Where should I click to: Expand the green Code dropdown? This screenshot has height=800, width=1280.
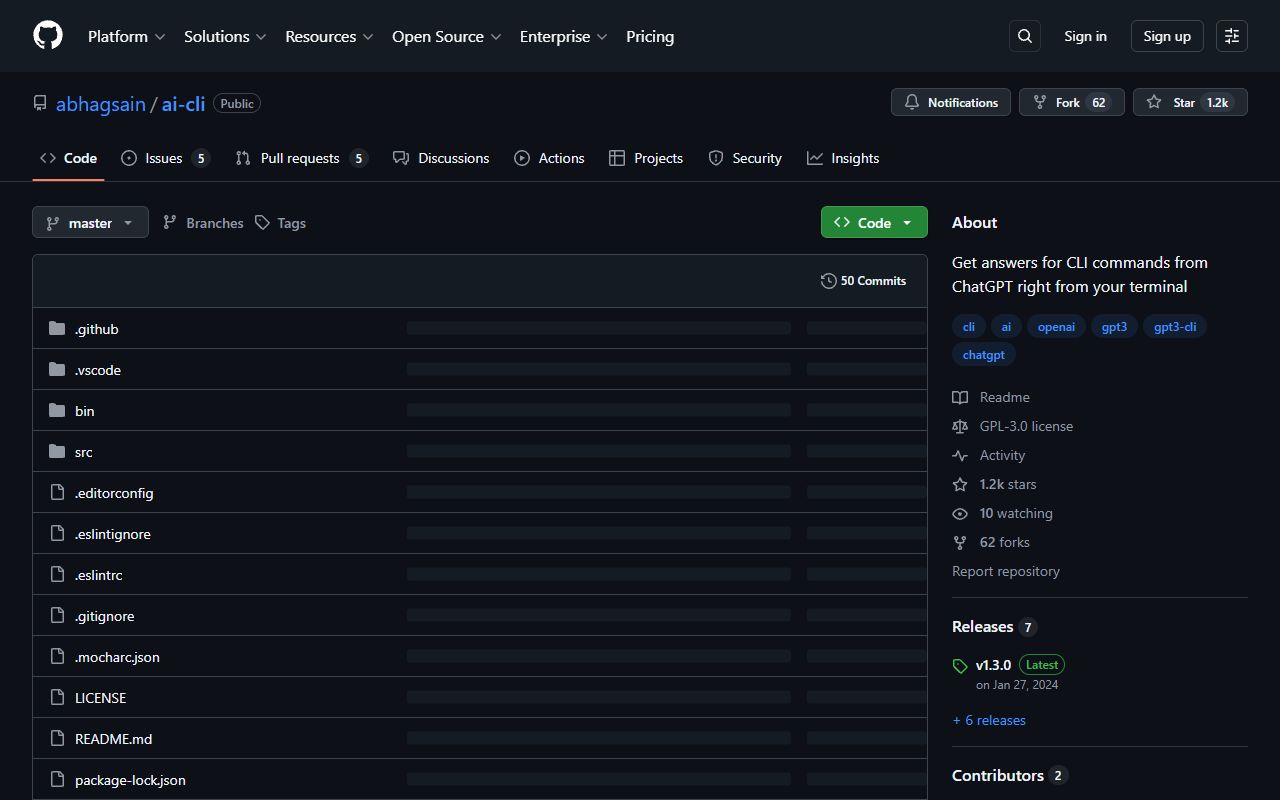coord(873,222)
